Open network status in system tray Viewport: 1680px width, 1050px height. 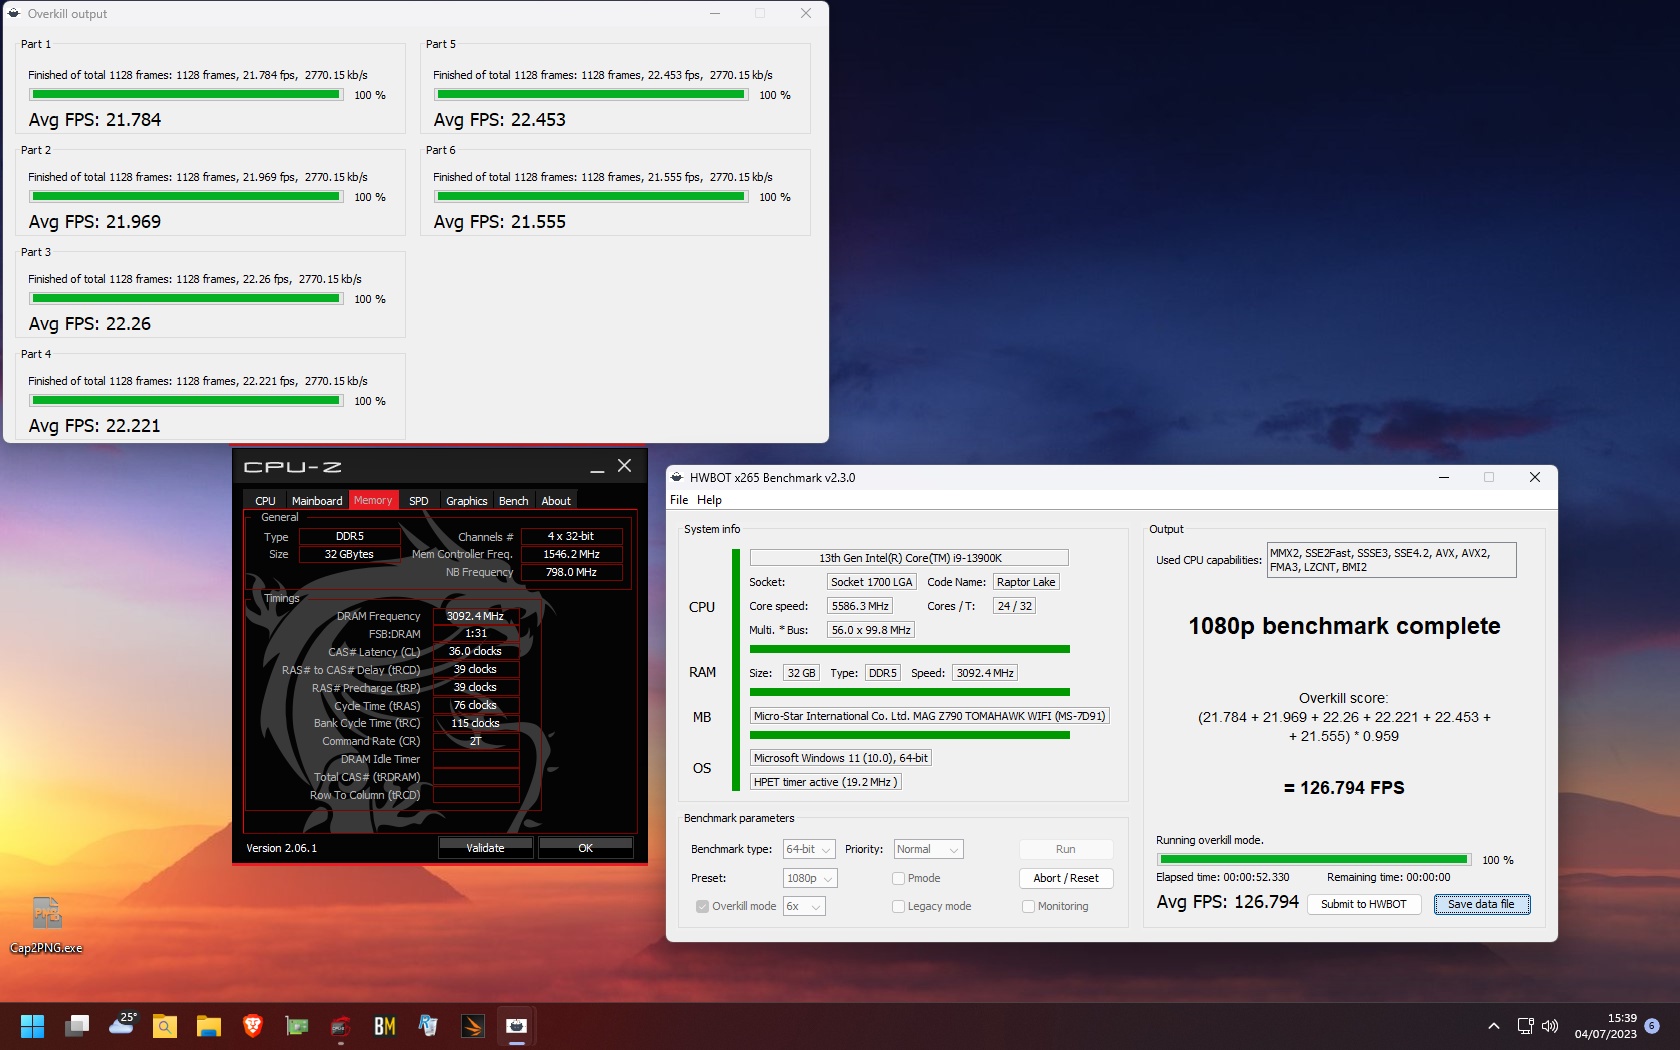tap(1525, 1026)
